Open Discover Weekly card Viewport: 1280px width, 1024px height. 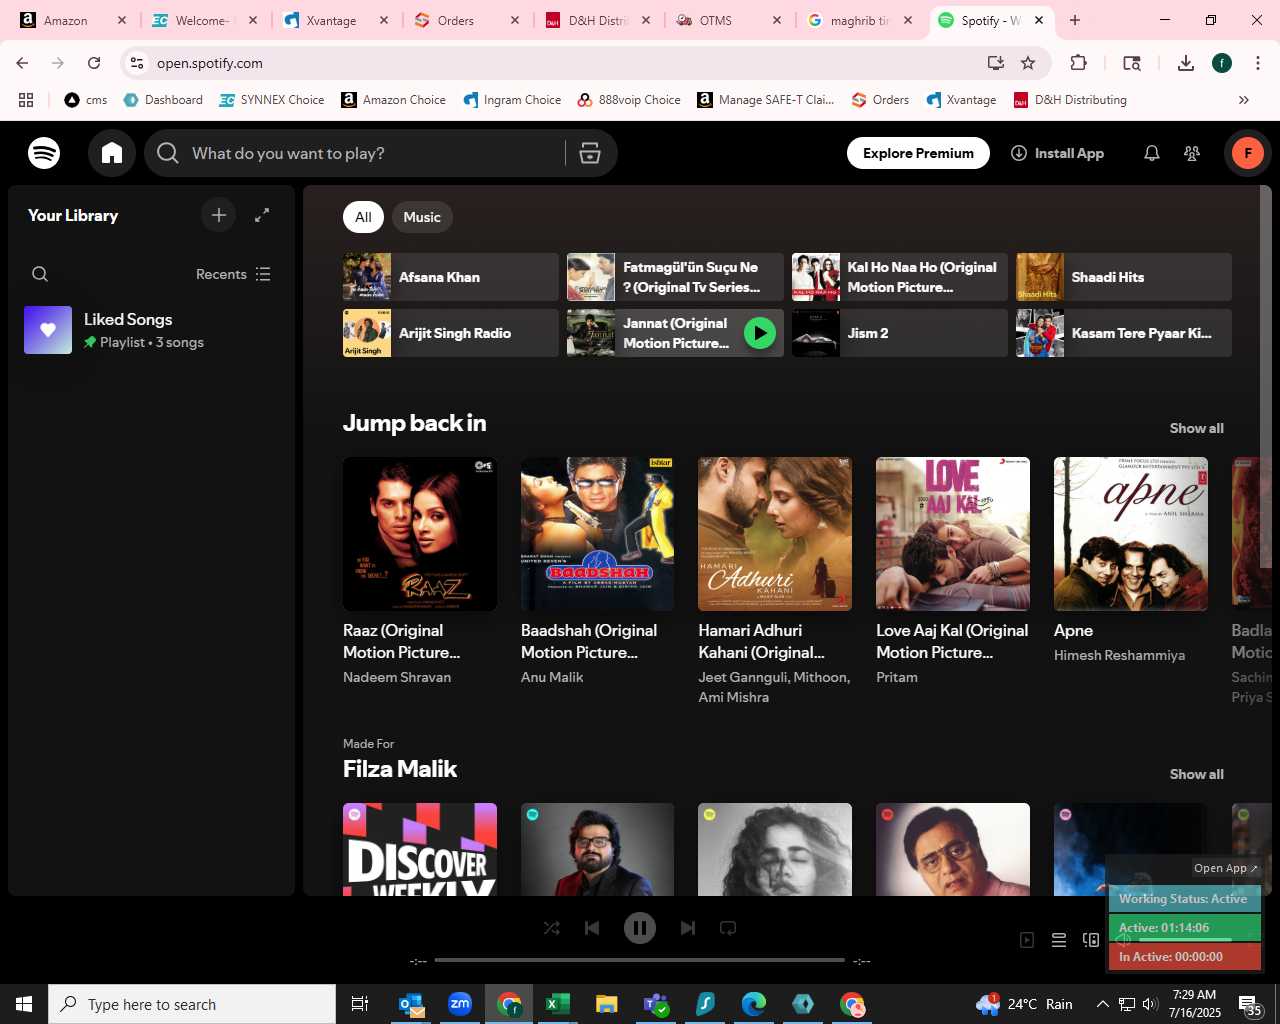420,849
